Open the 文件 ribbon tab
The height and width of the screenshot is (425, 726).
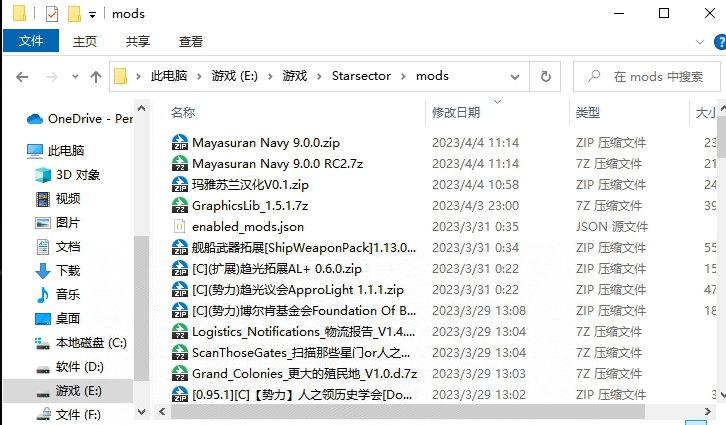31,41
